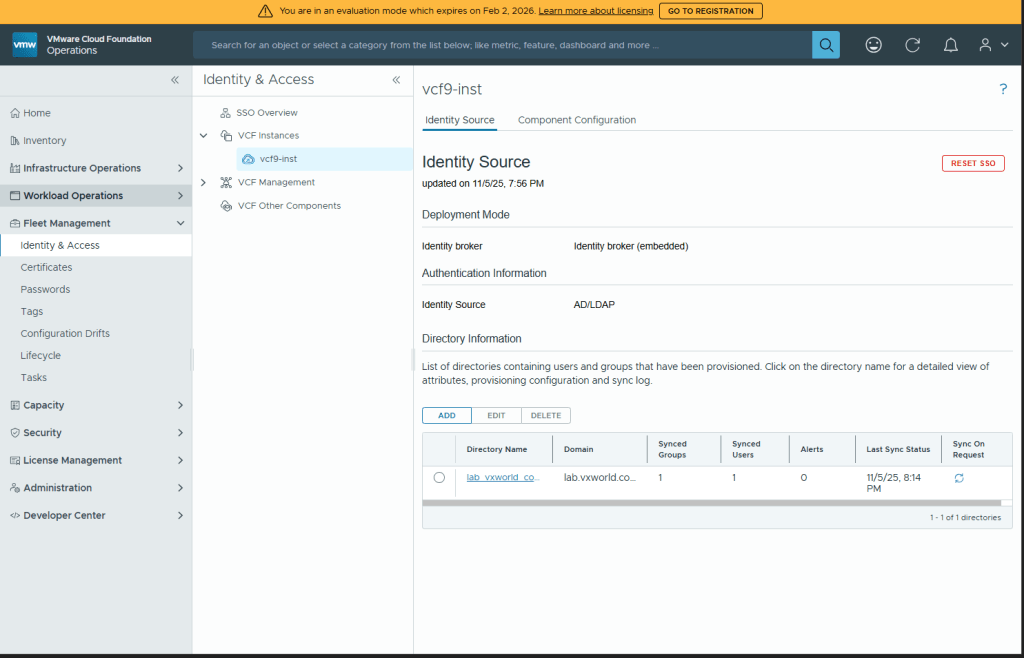Select the lab_vxworld directory radio button
1024x658 pixels.
pos(439,478)
